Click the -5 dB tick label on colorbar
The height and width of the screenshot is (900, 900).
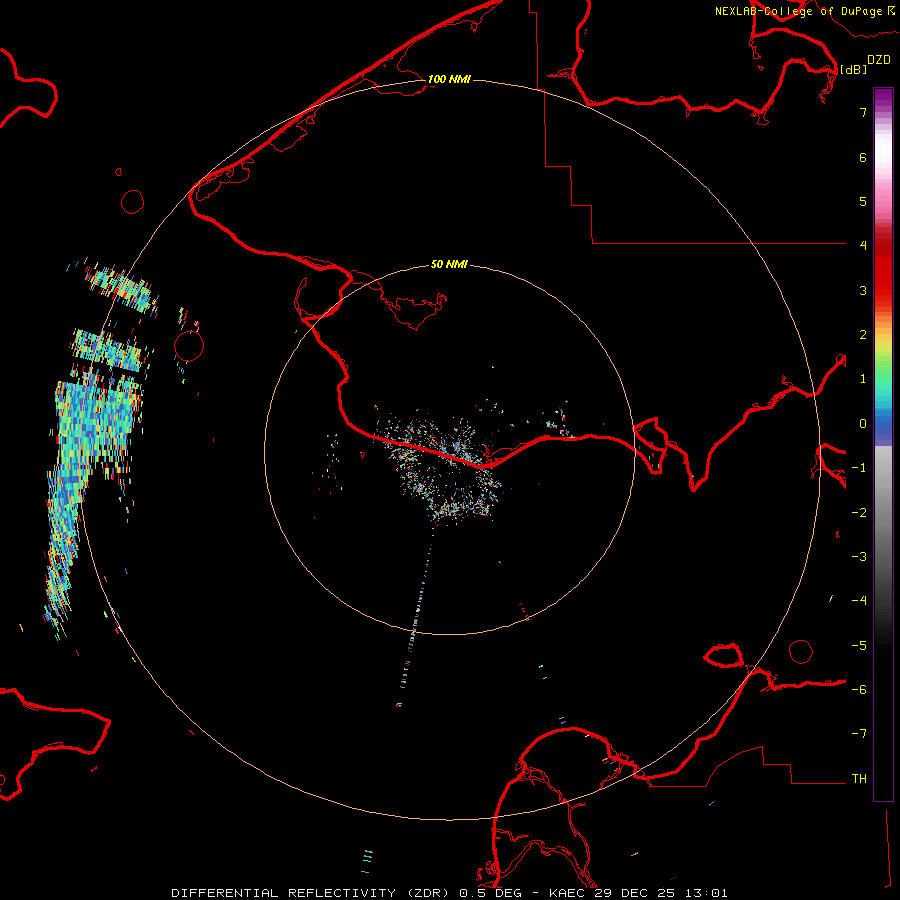[859, 646]
